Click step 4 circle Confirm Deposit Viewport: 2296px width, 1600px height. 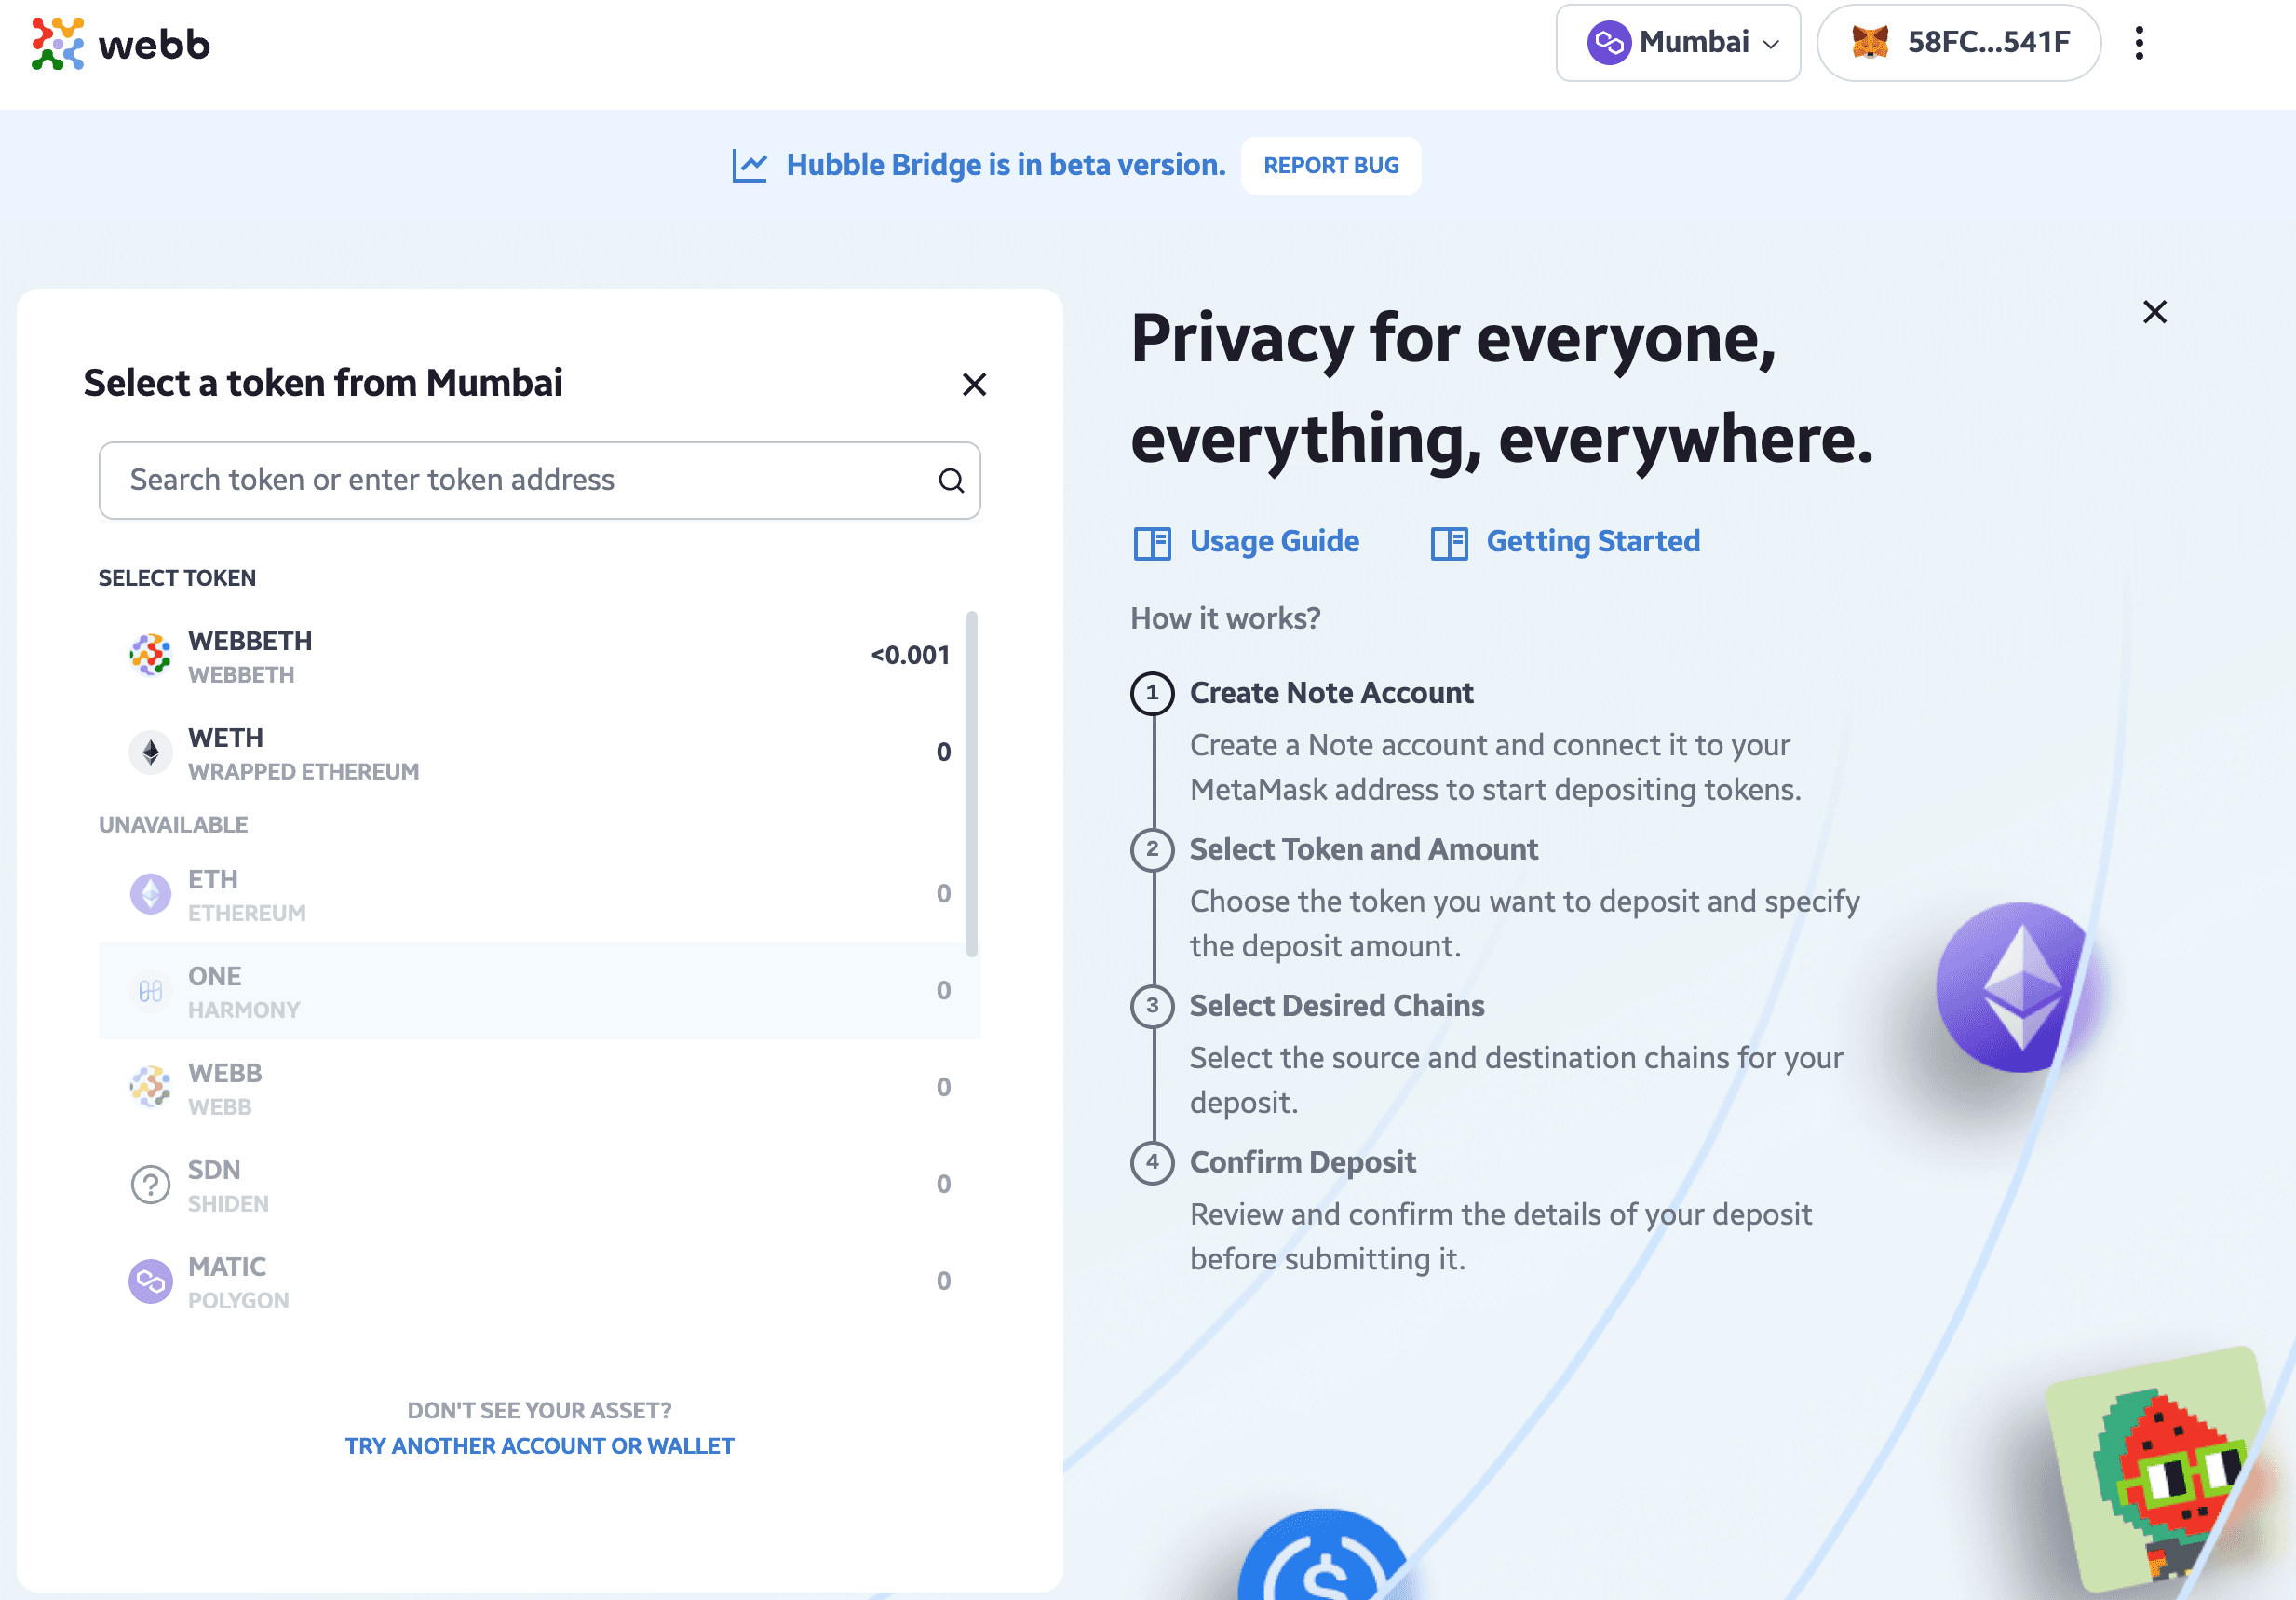pyautogui.click(x=1152, y=1162)
